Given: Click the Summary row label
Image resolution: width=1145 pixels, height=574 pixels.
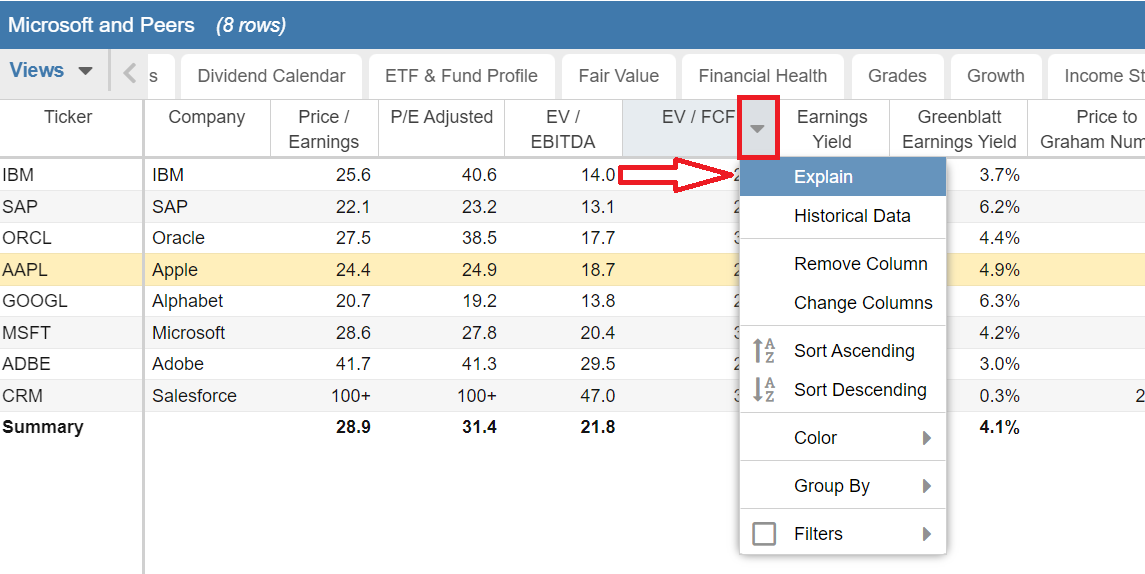Looking at the screenshot, I should [43, 427].
